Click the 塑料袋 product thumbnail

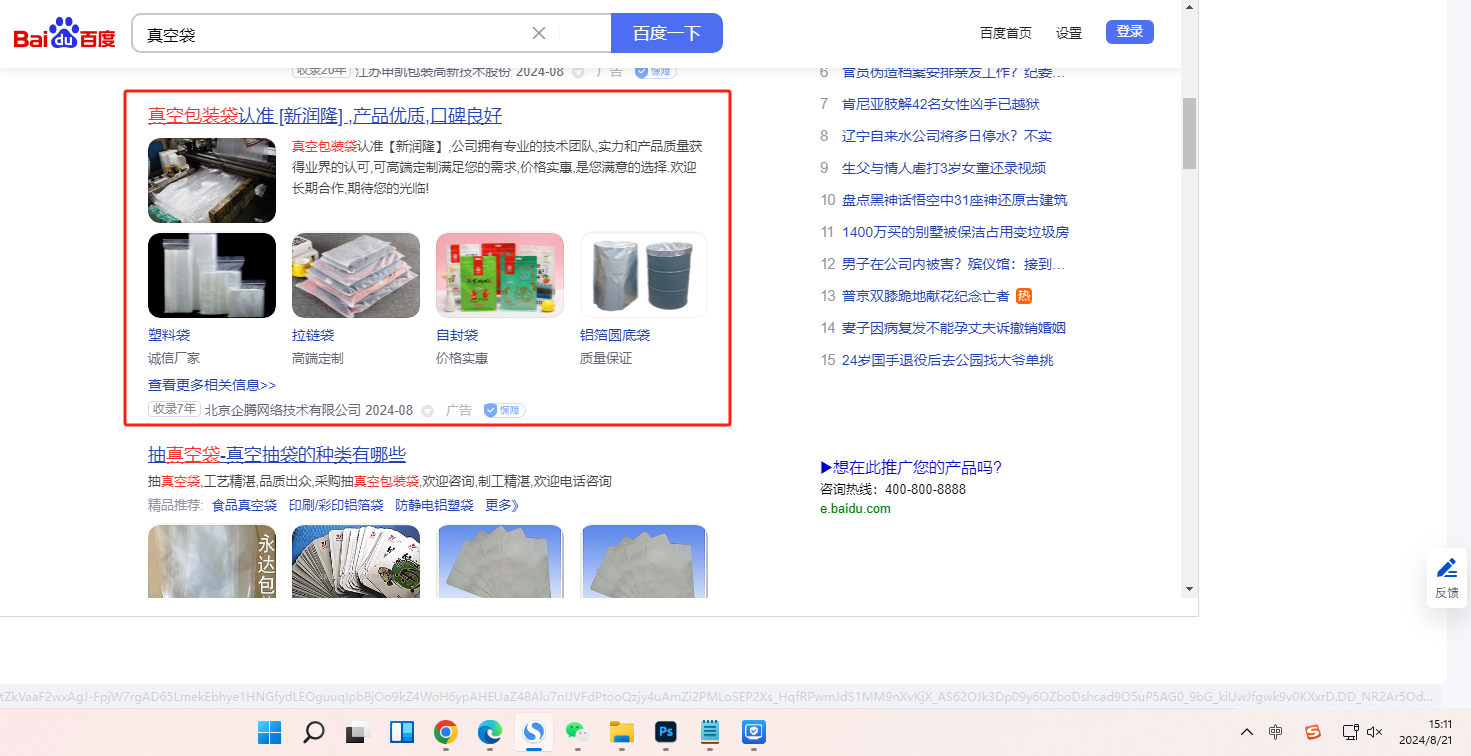click(212, 275)
